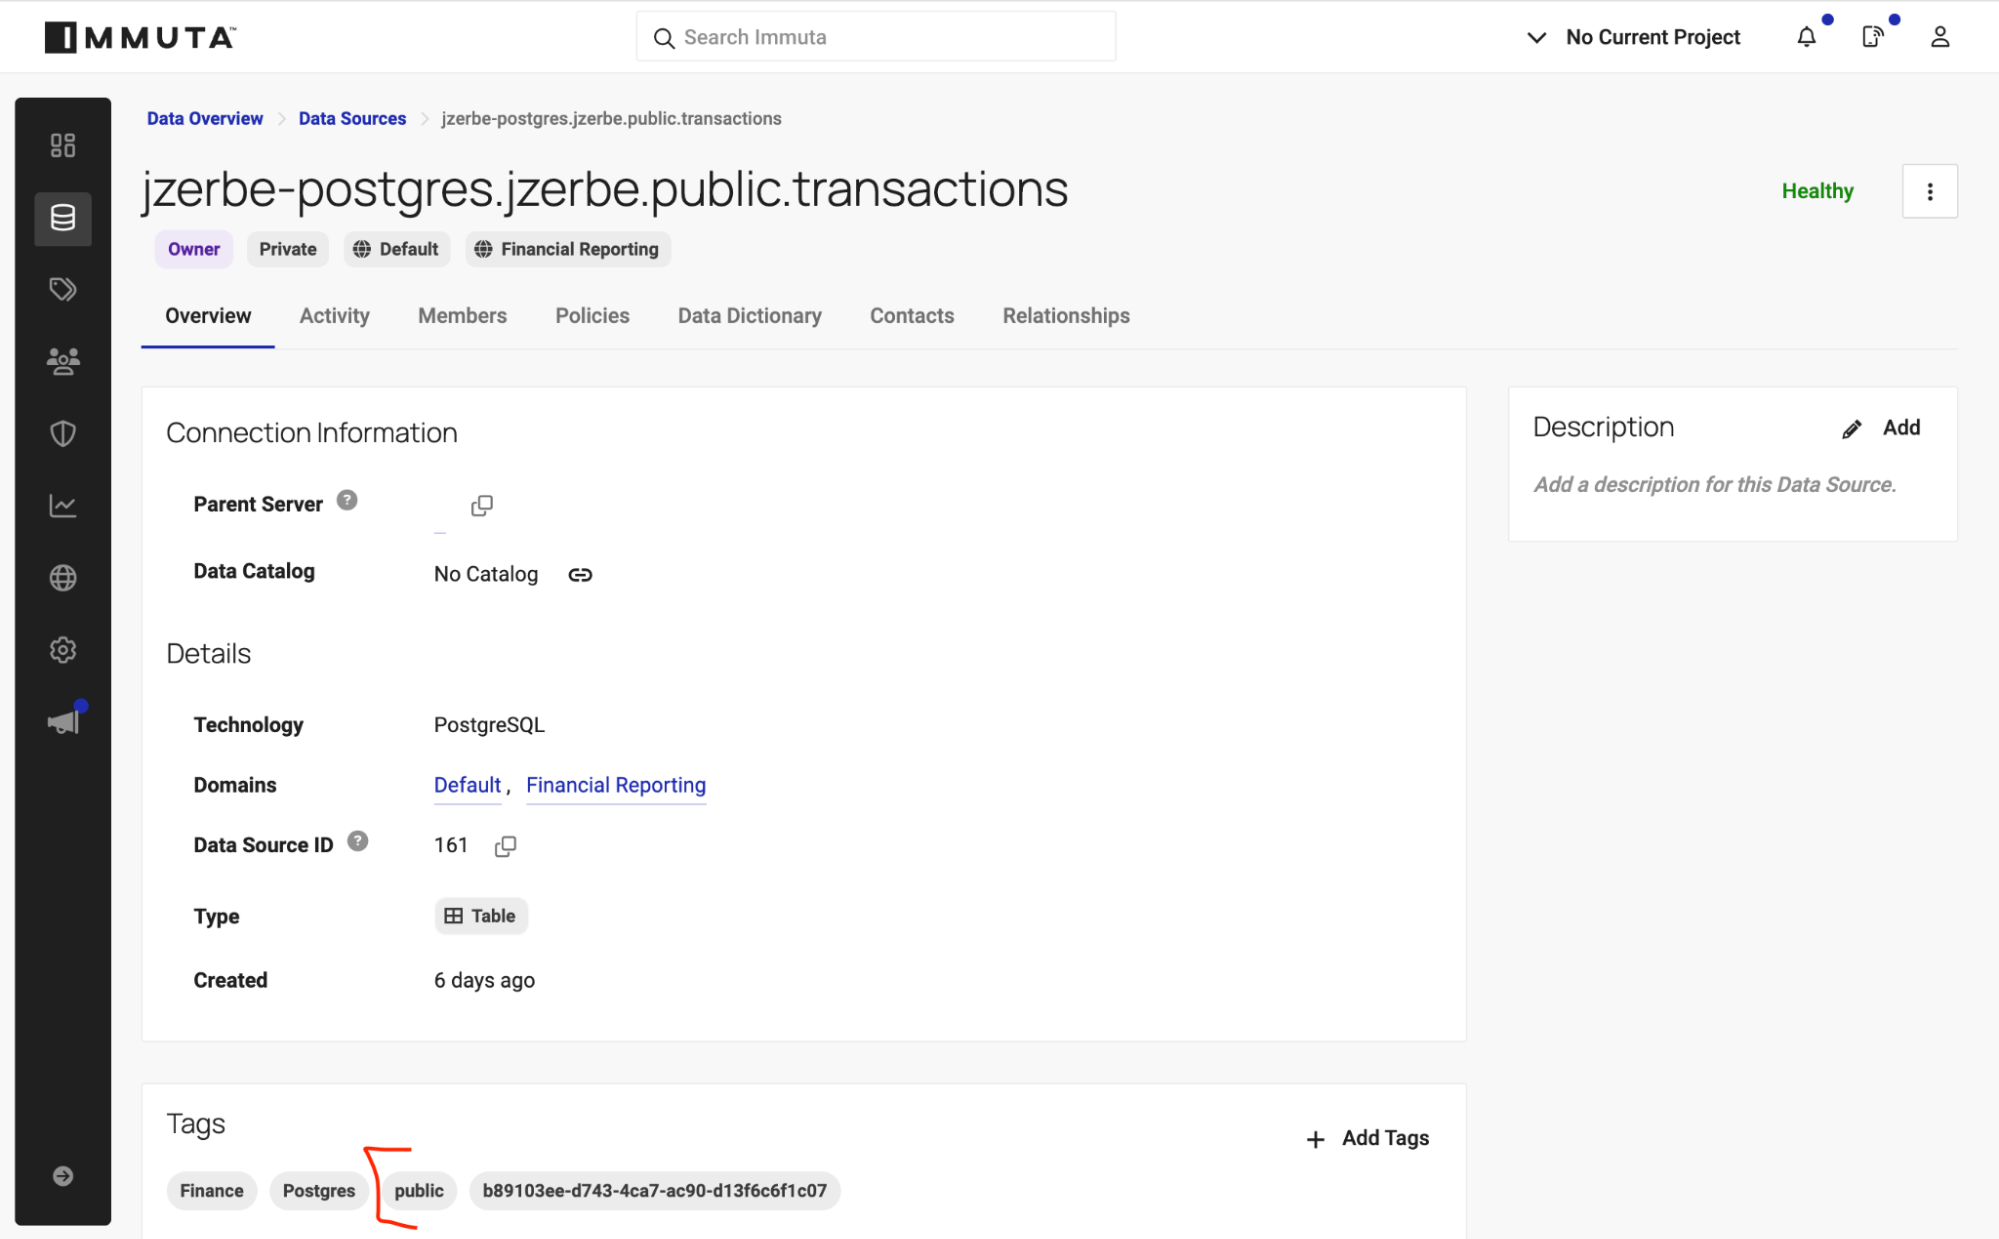Viewport: 1999px width, 1239px height.
Task: Open the dashboard grid icon in sidebar
Action: pos(63,146)
